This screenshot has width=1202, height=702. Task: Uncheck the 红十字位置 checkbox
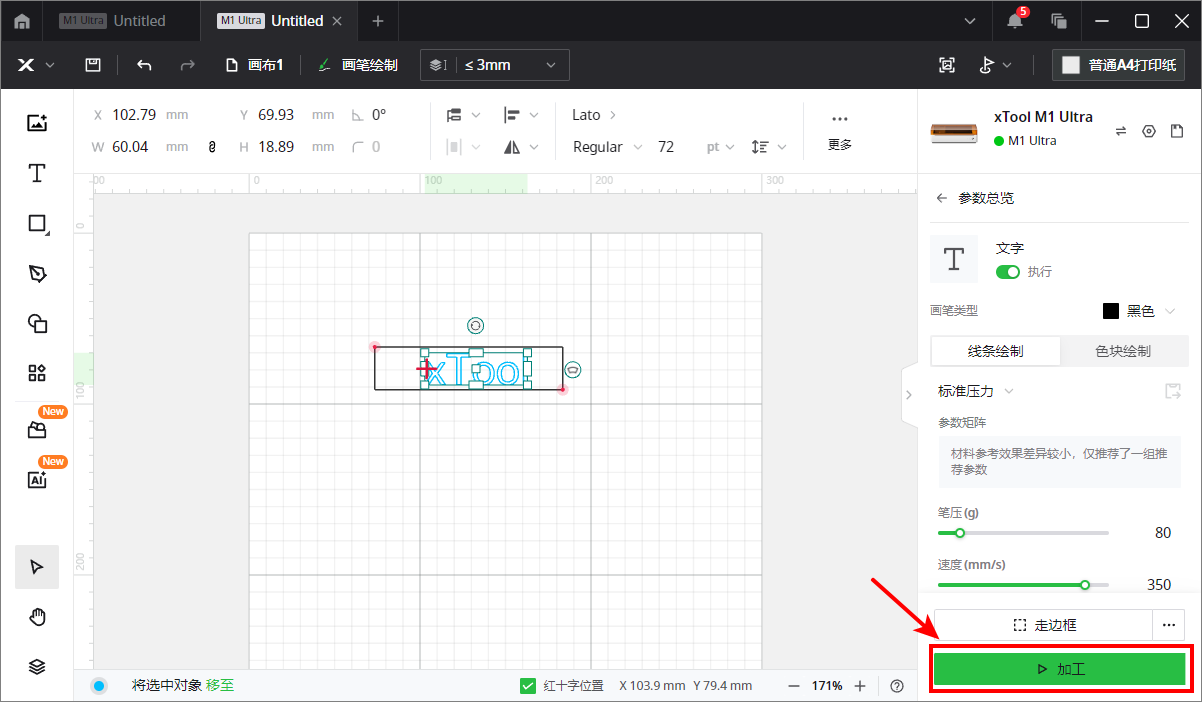[x=528, y=686]
